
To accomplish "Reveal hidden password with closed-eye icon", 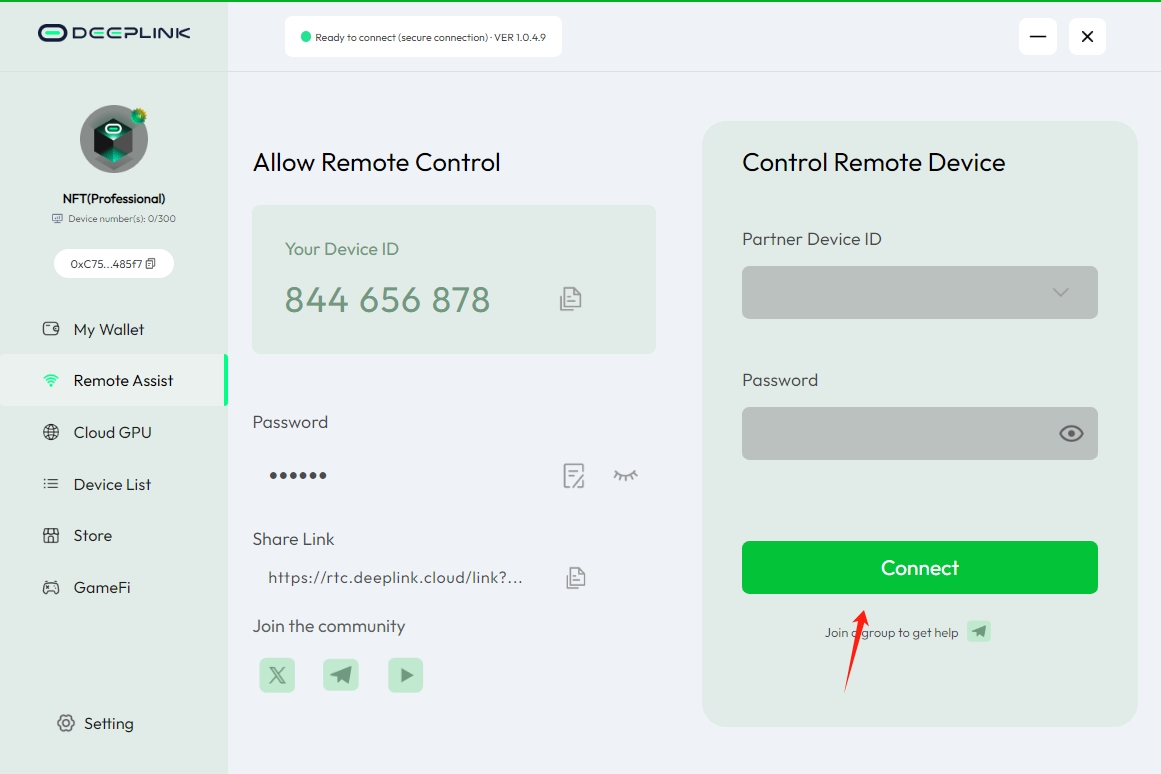I will [625, 476].
